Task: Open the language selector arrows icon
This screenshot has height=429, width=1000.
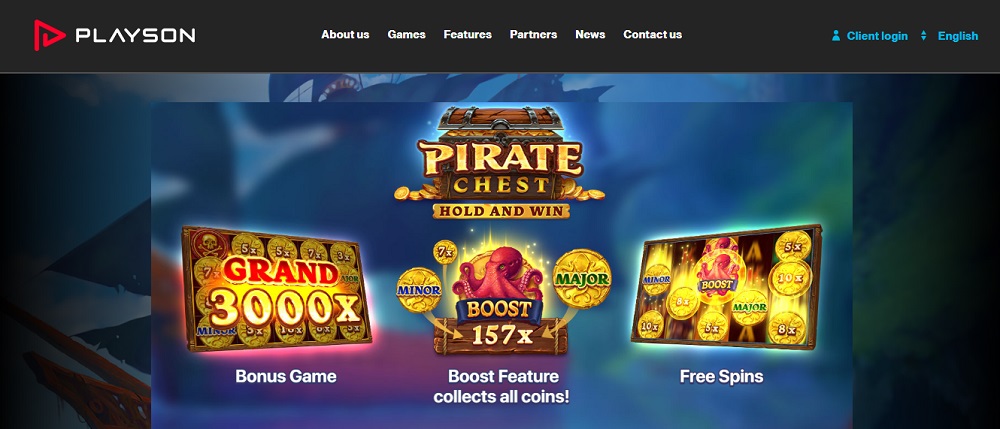Action: 923,36
